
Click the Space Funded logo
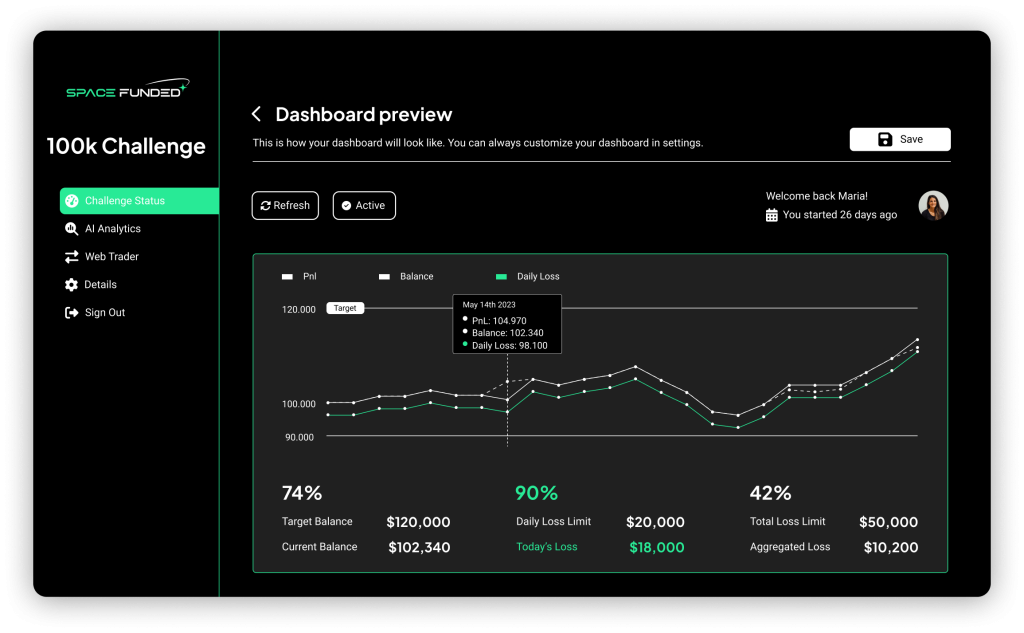coord(127,91)
